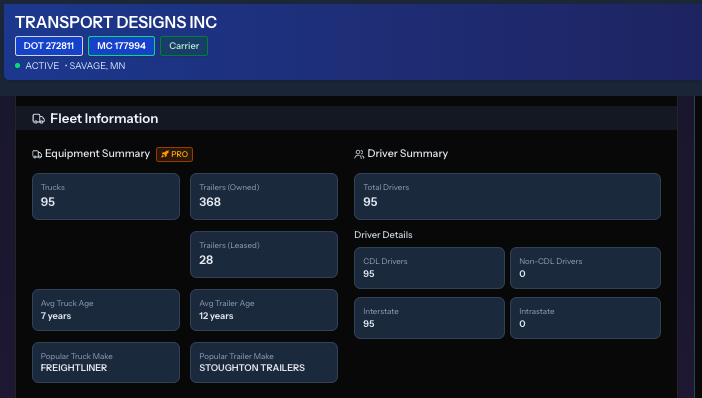Viewport: 702px width, 398px height.
Task: Select the Trailers (Leased) 28 card
Action: (x=264, y=254)
